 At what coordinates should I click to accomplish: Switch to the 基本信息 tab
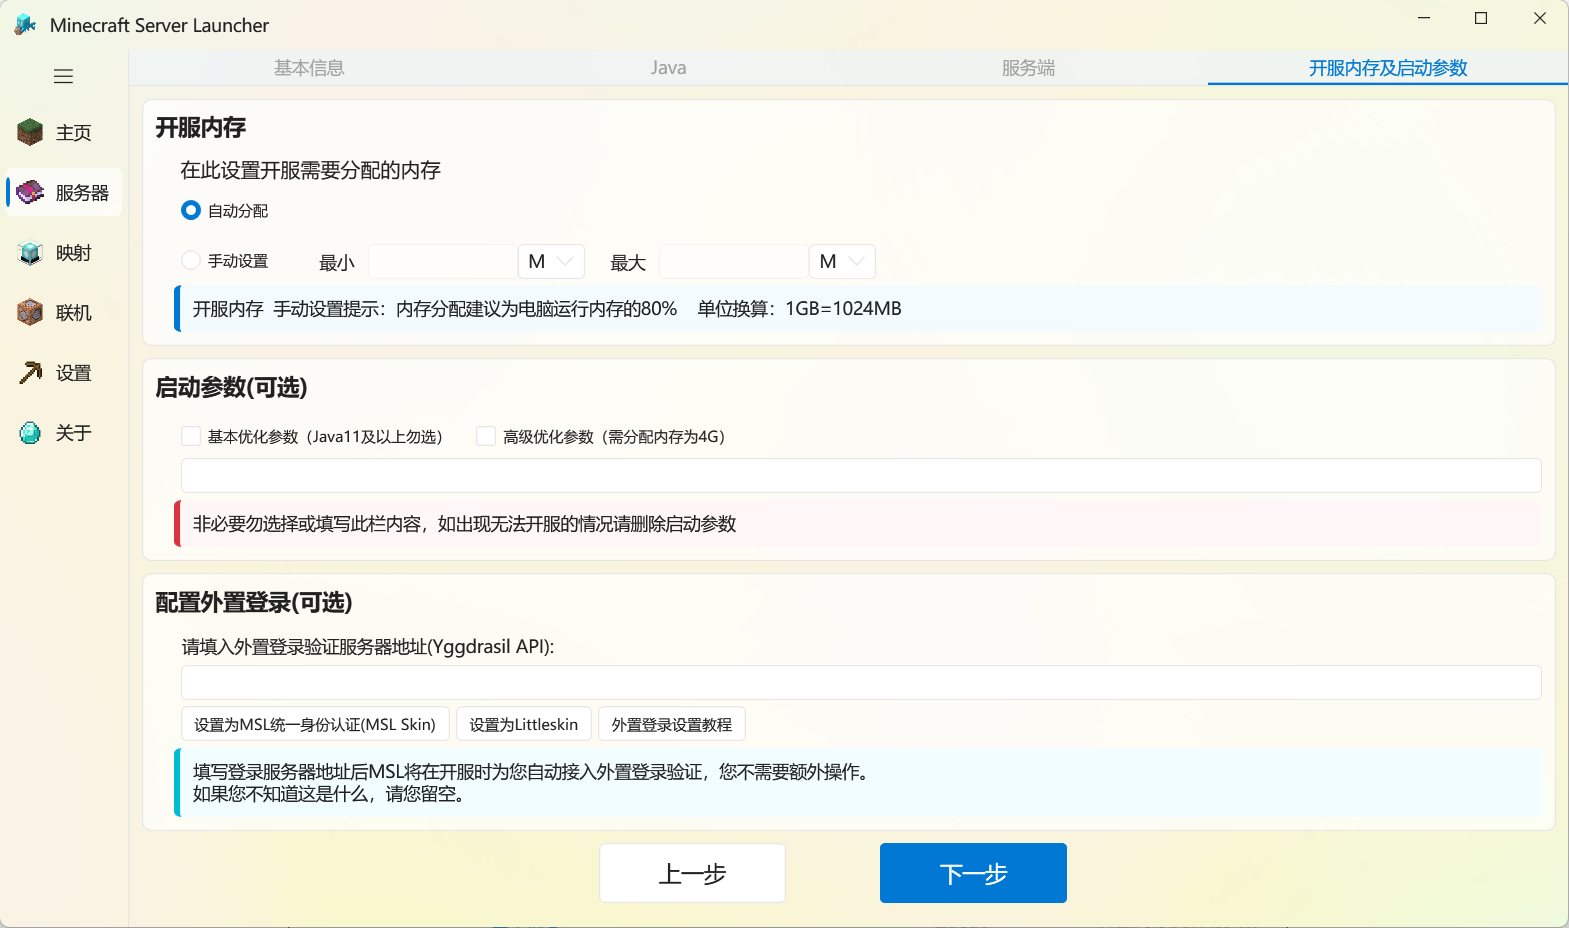pyautogui.click(x=309, y=68)
